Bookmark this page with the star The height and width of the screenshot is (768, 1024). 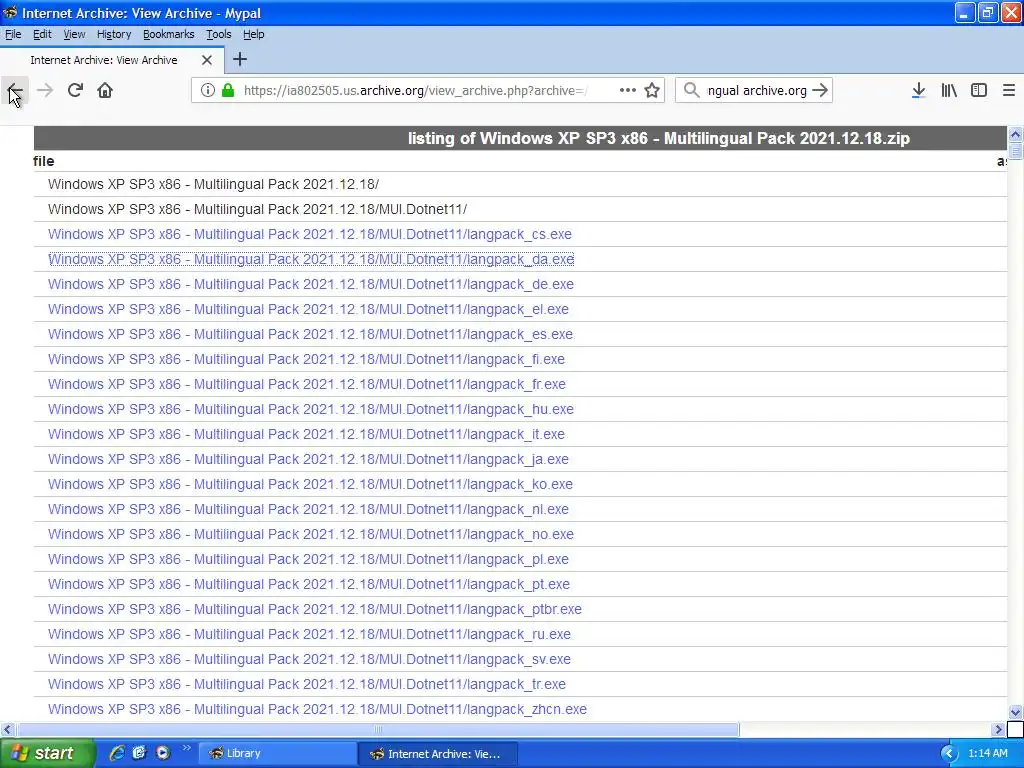[x=652, y=90]
